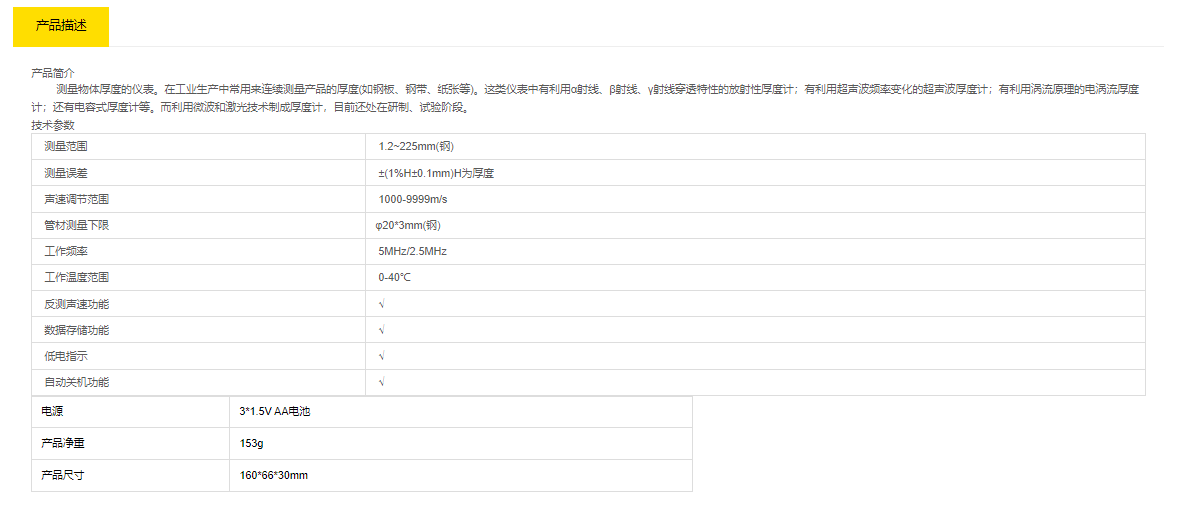
Task: Click the ±(1%H±0.1mm)H为厚度 value
Action: pyautogui.click(x=436, y=173)
